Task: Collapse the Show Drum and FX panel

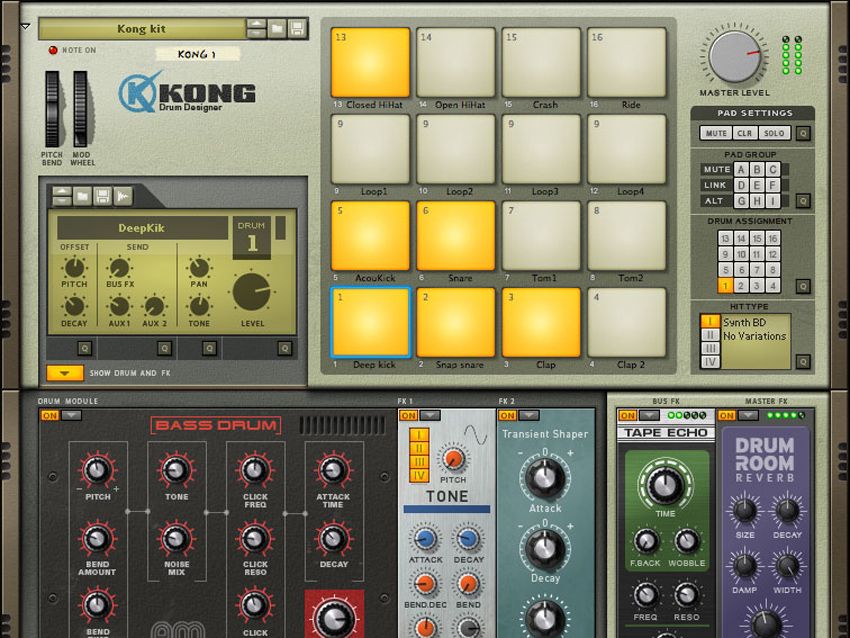Action: point(65,373)
